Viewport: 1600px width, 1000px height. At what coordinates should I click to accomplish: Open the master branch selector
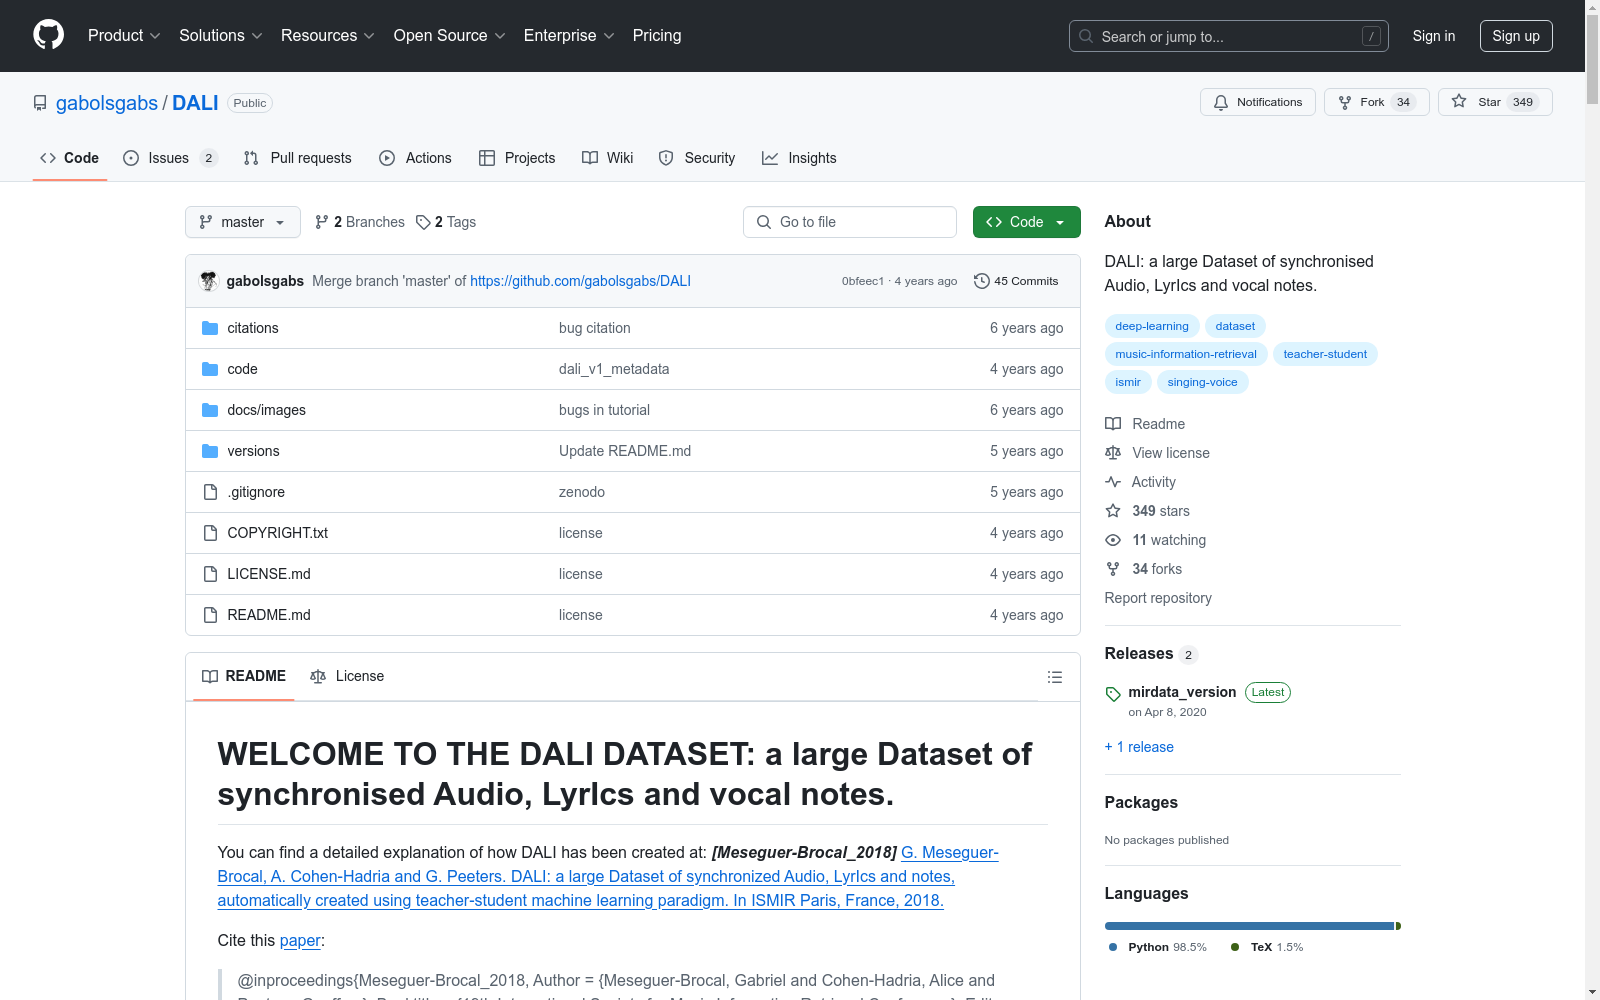click(243, 222)
